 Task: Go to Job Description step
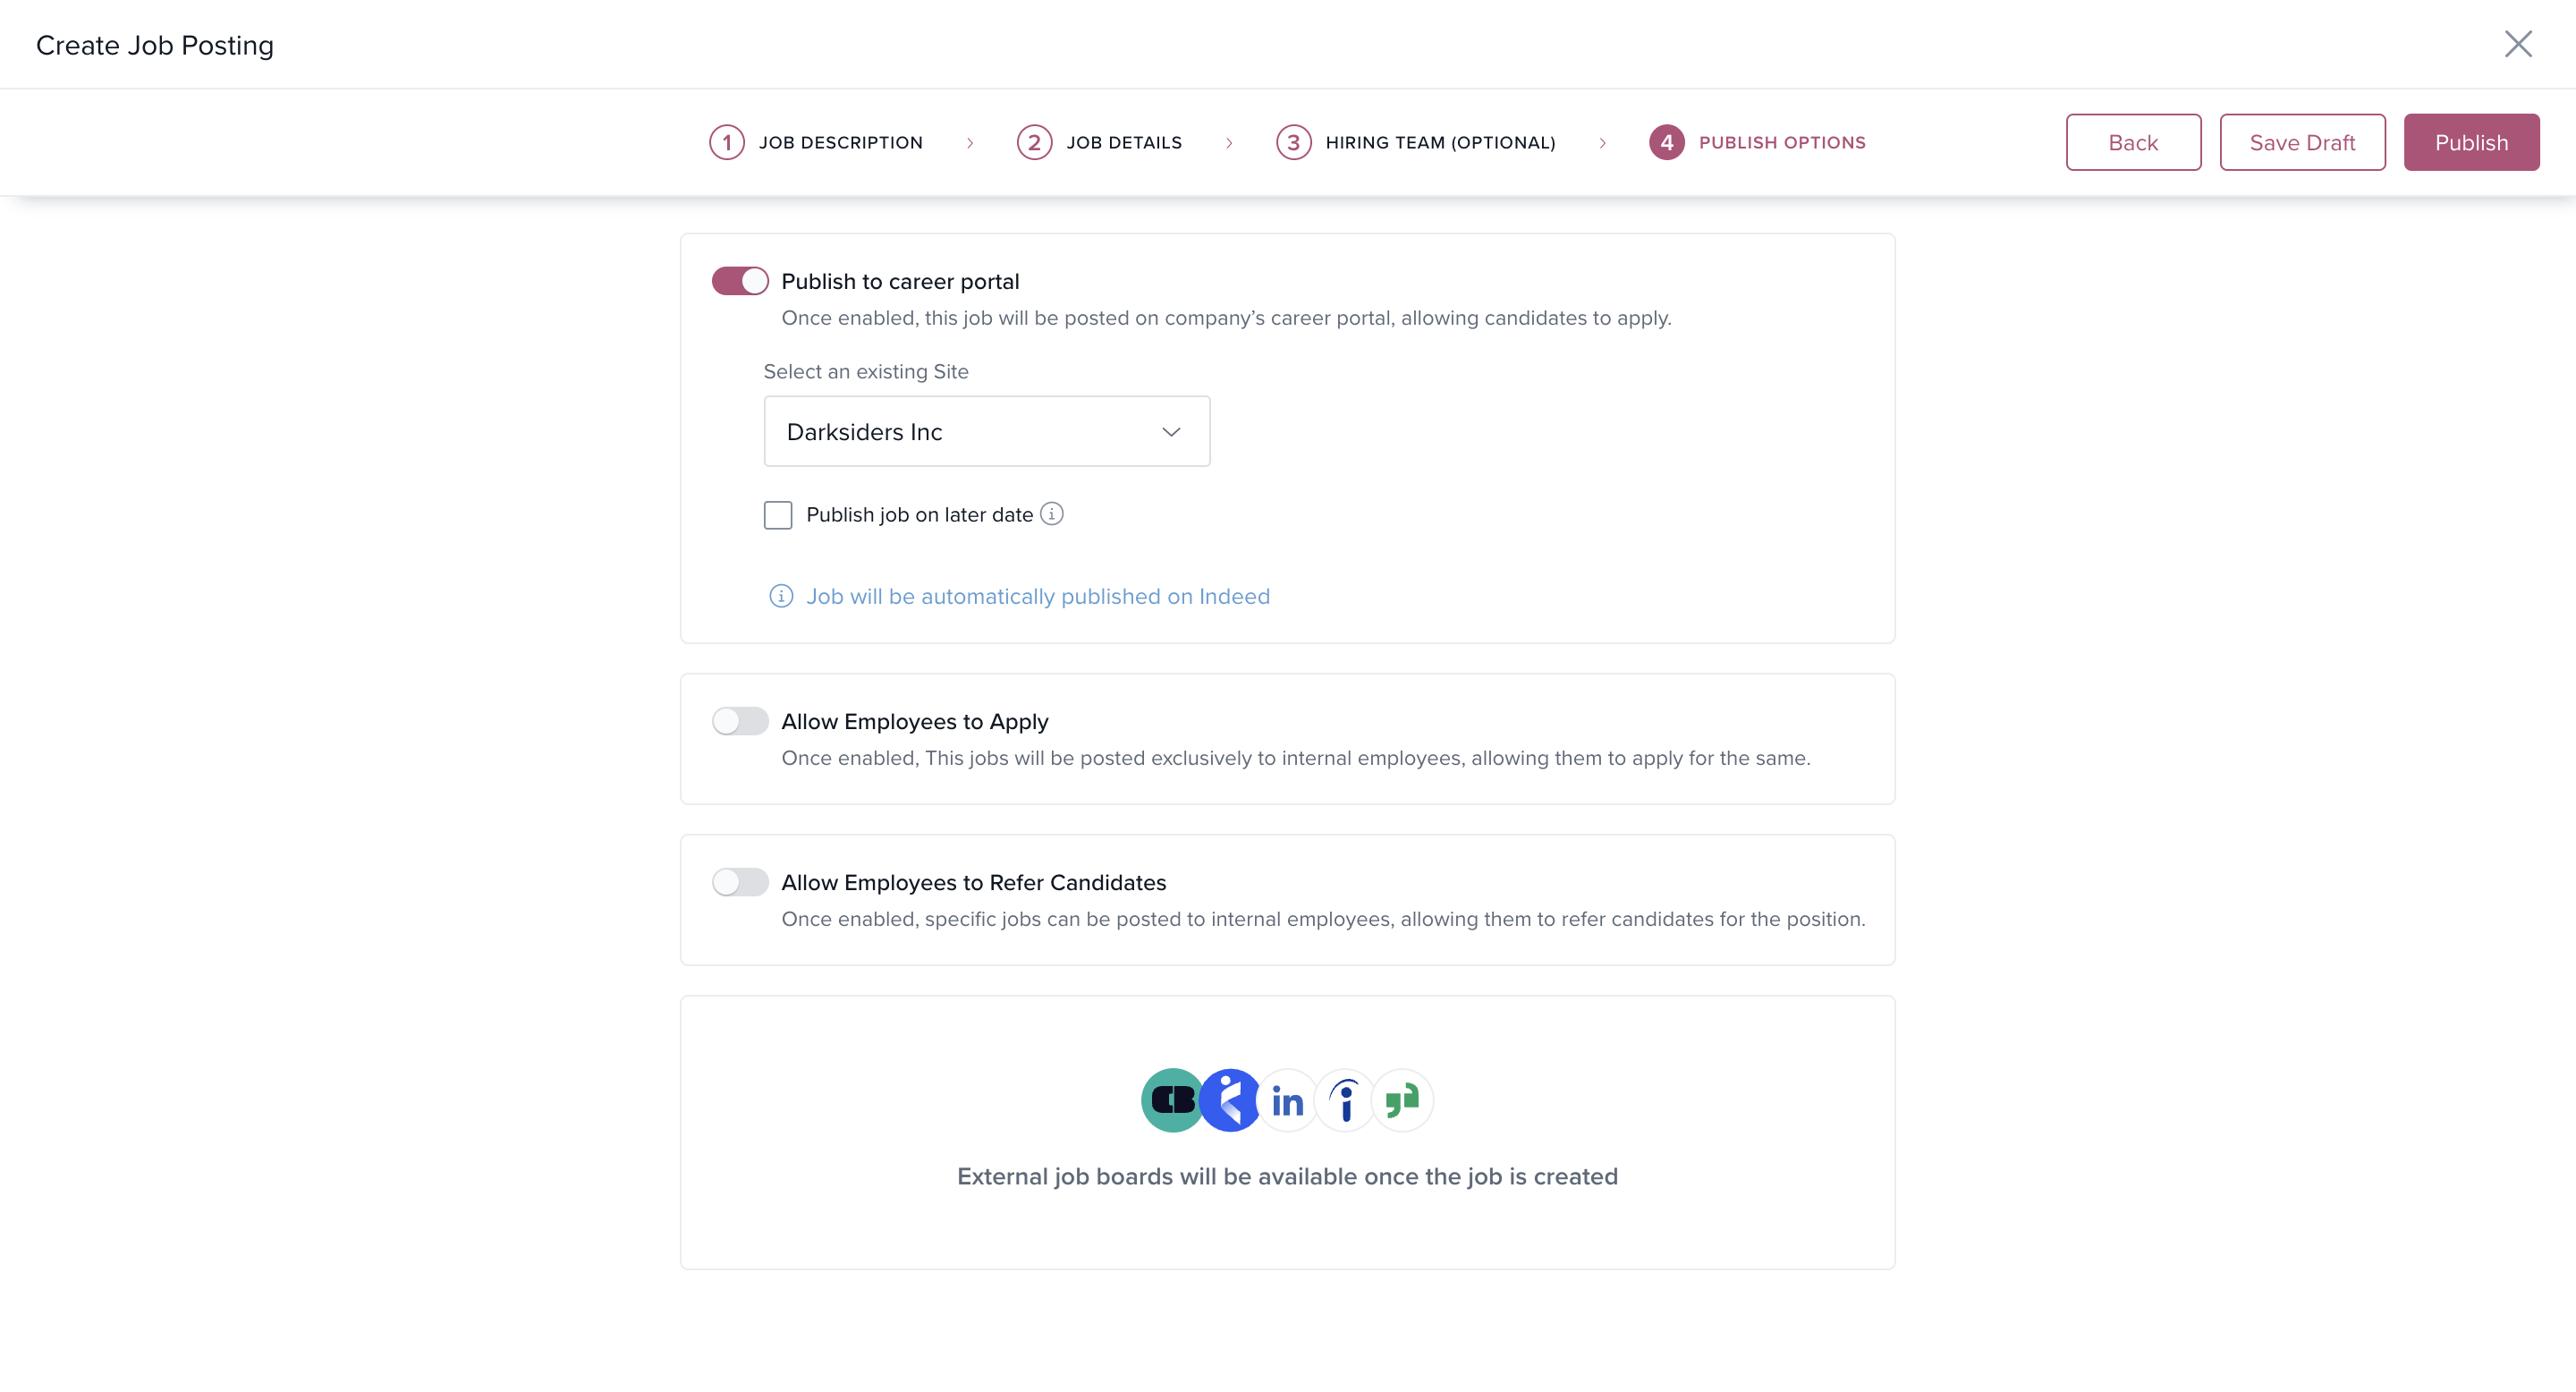click(816, 142)
